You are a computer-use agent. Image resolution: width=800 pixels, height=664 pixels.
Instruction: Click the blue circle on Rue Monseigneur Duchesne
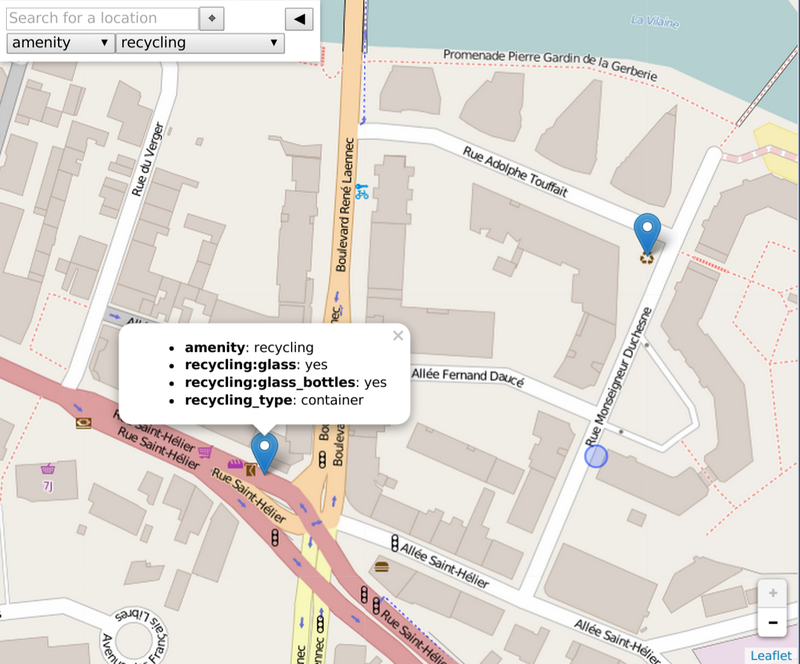click(x=595, y=456)
